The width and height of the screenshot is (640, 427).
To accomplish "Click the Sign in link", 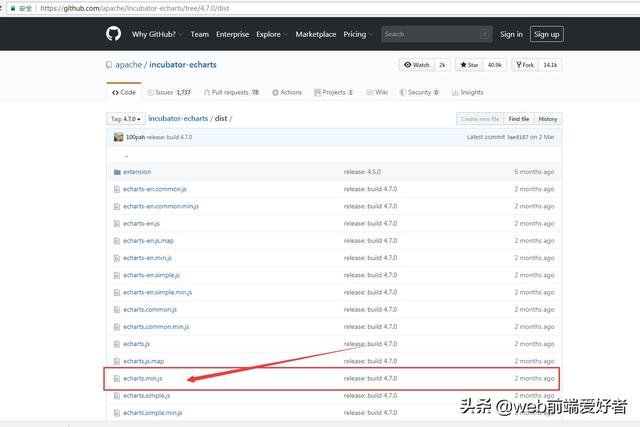I will coord(511,34).
